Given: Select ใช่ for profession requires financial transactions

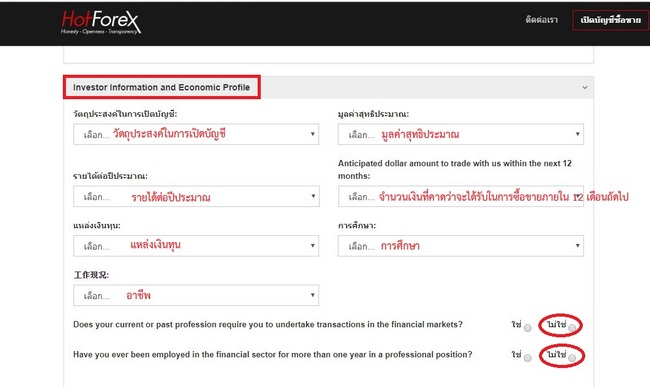Looking at the screenshot, I should 527,328.
